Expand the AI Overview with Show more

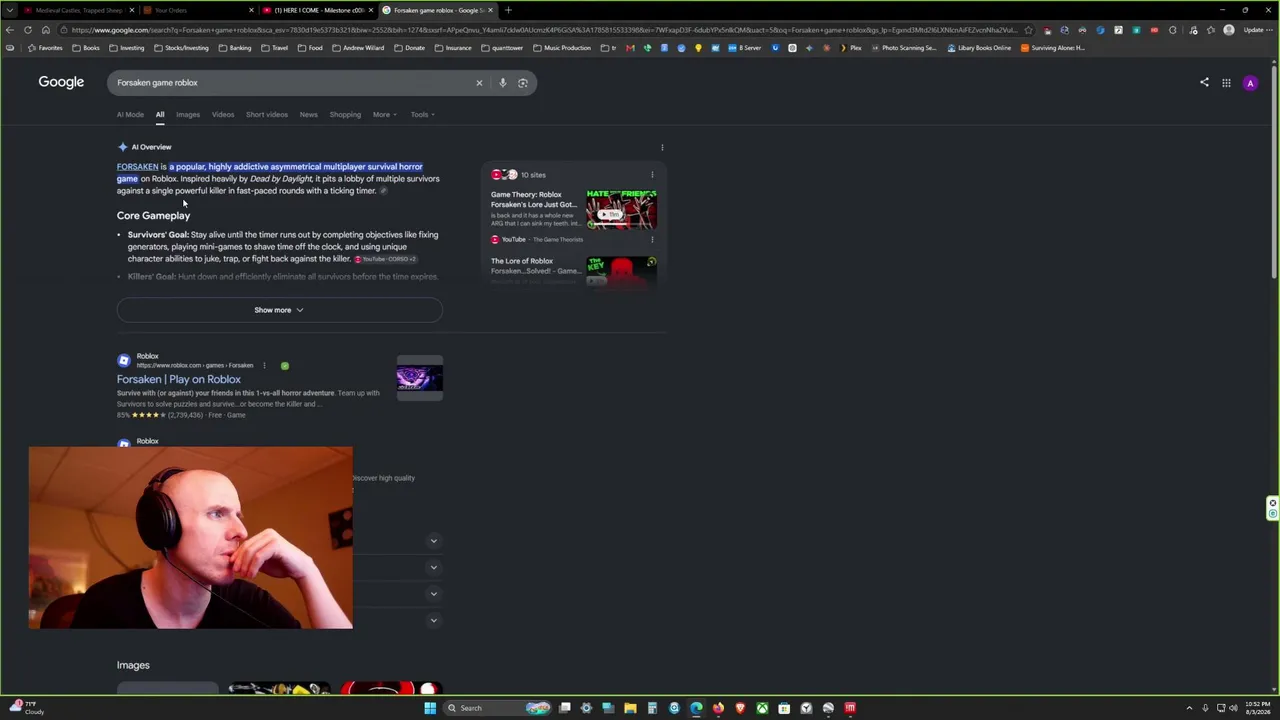(279, 310)
